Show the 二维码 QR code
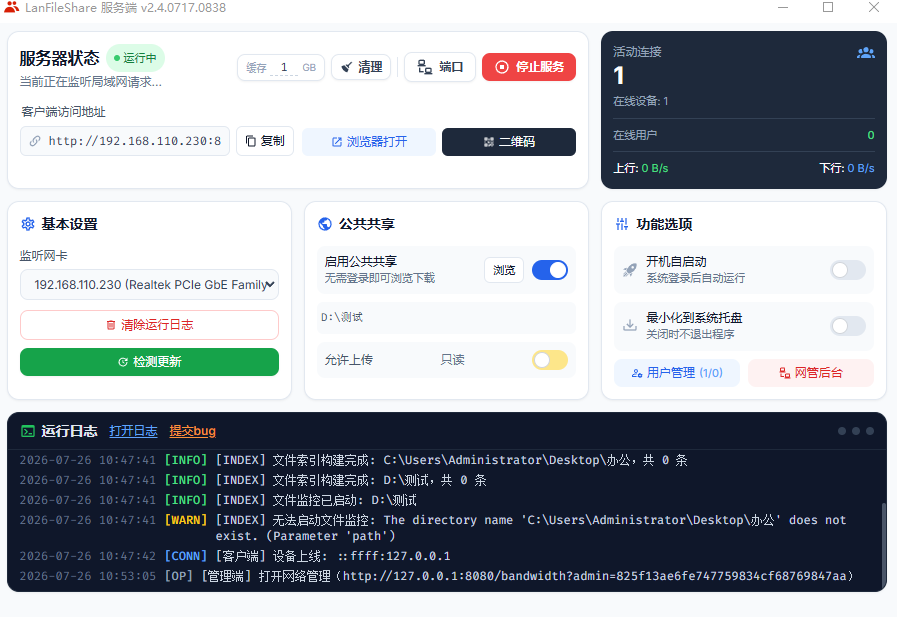The image size is (897, 617). click(x=509, y=142)
